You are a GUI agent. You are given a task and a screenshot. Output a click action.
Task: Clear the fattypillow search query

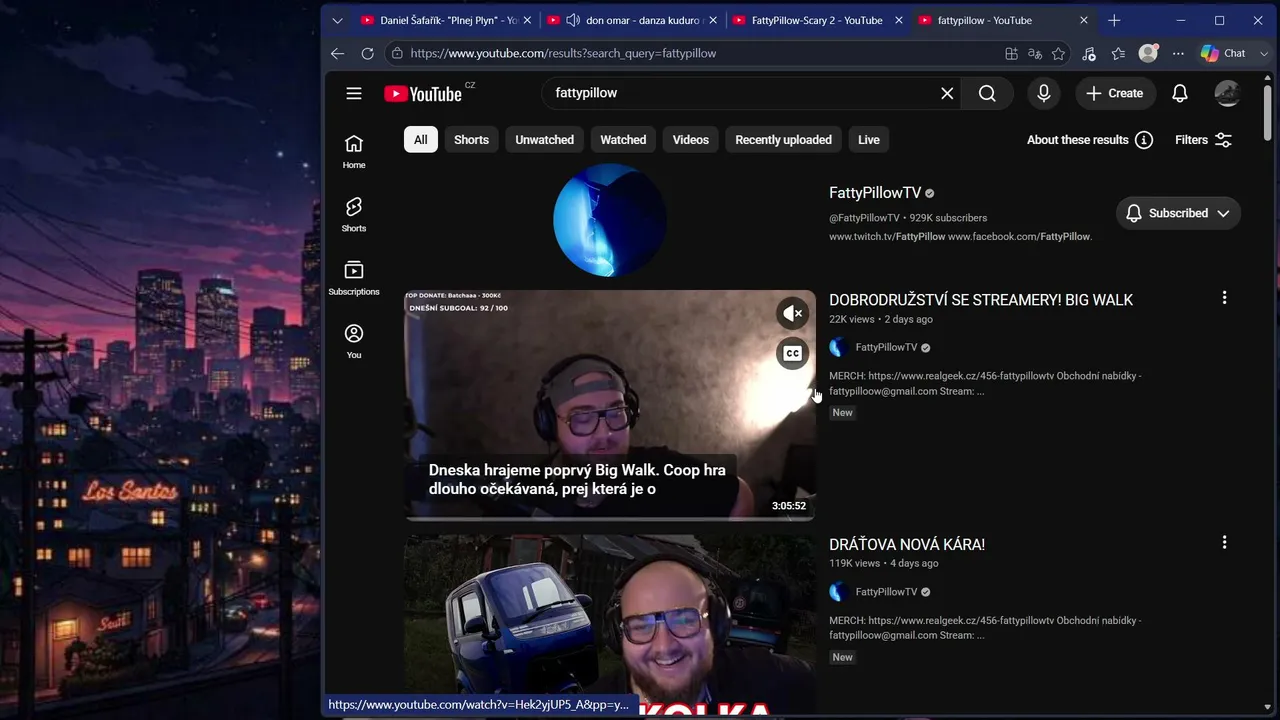947,93
